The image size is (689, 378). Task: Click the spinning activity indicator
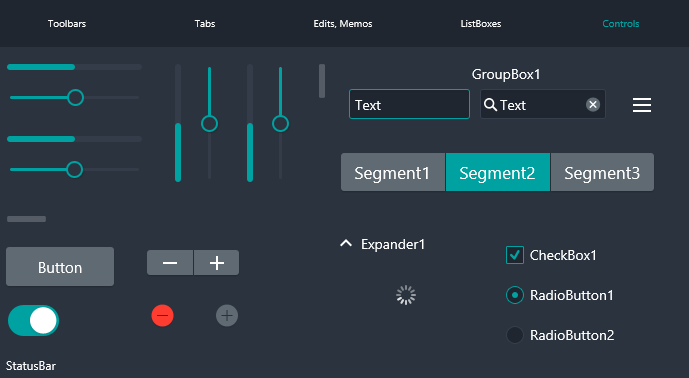[406, 295]
